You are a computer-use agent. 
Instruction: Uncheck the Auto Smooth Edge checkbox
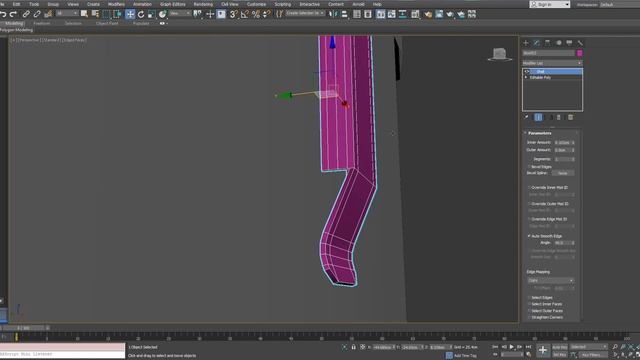[529, 236]
